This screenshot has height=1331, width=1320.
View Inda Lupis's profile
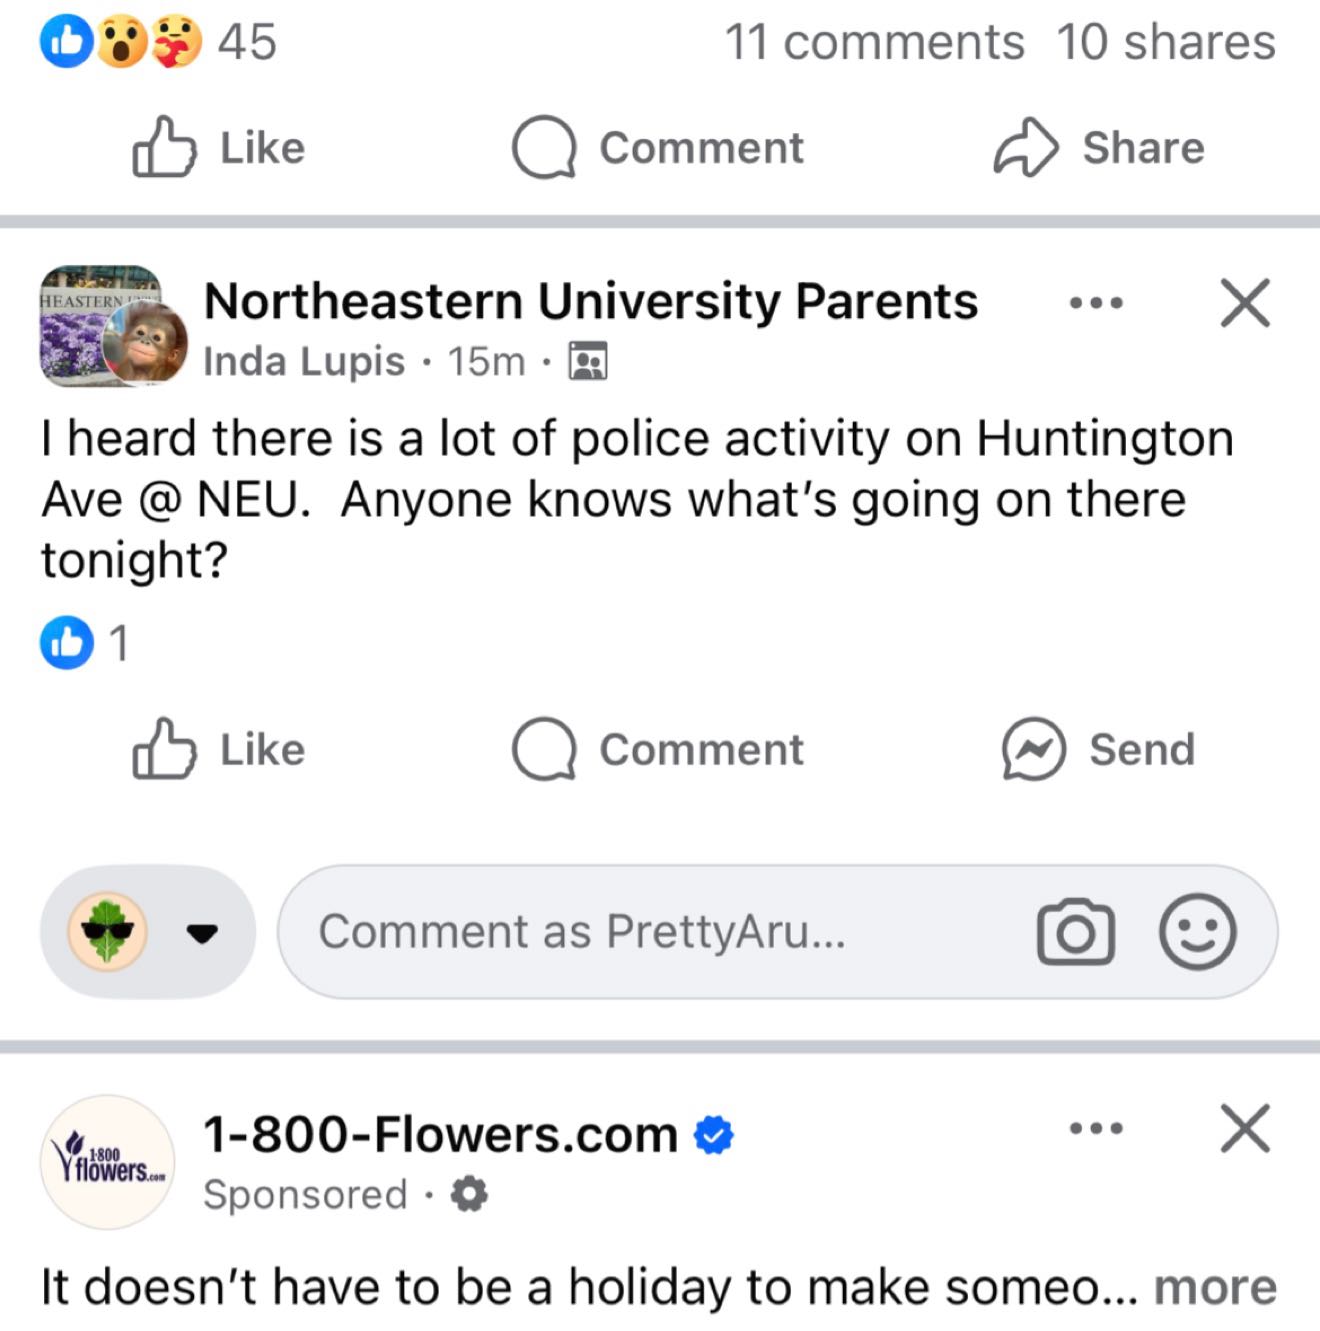(x=304, y=361)
